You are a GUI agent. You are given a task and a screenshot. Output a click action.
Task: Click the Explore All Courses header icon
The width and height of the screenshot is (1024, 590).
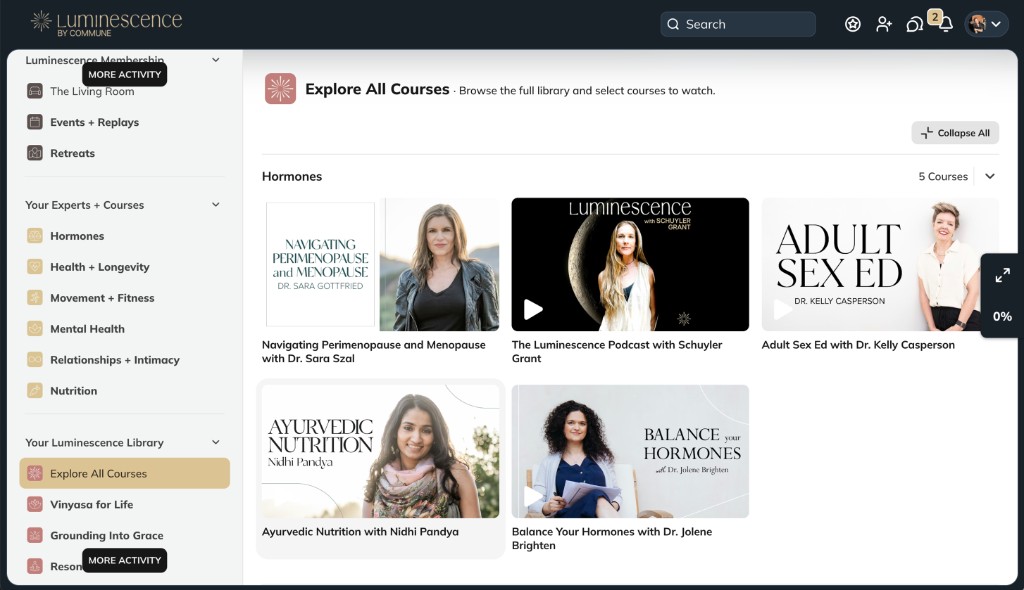[x=280, y=89]
